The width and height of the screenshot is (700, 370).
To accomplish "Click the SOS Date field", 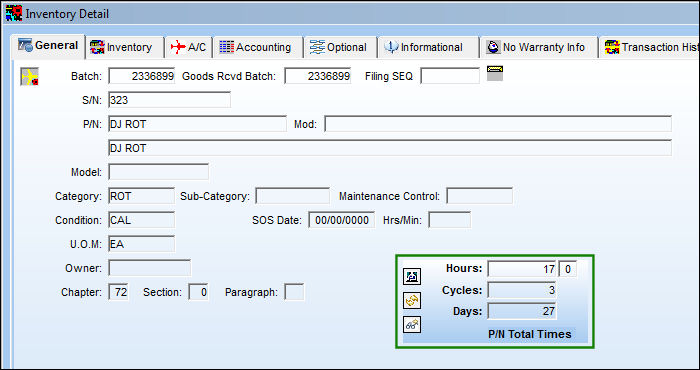I will pyautogui.click(x=342, y=220).
